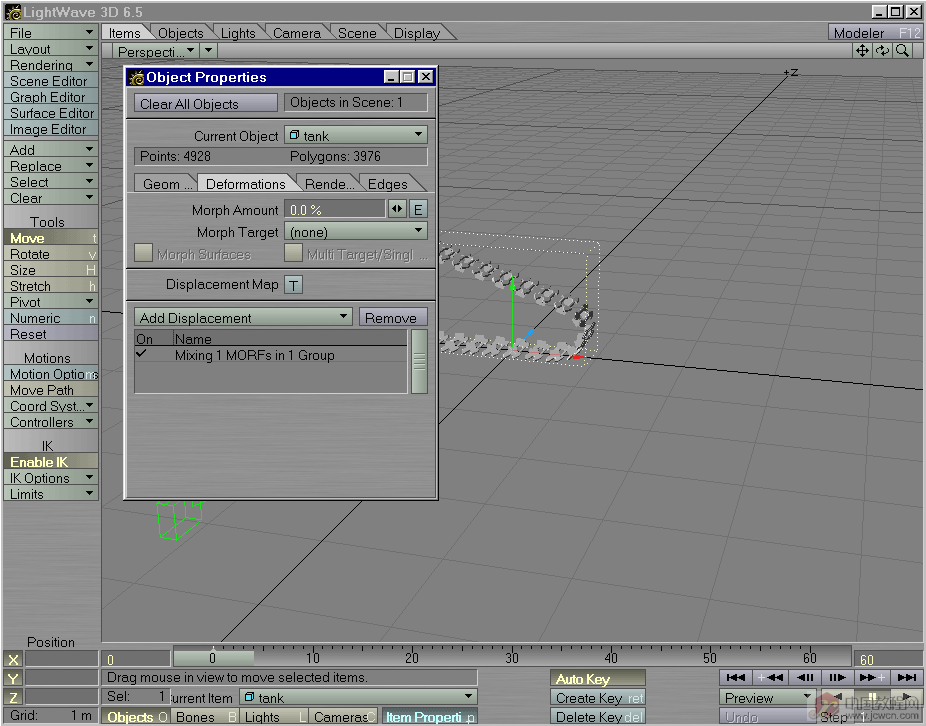926x726 pixels.
Task: Expand the Perspective view type dropdown
Action: pyautogui.click(x=156, y=51)
